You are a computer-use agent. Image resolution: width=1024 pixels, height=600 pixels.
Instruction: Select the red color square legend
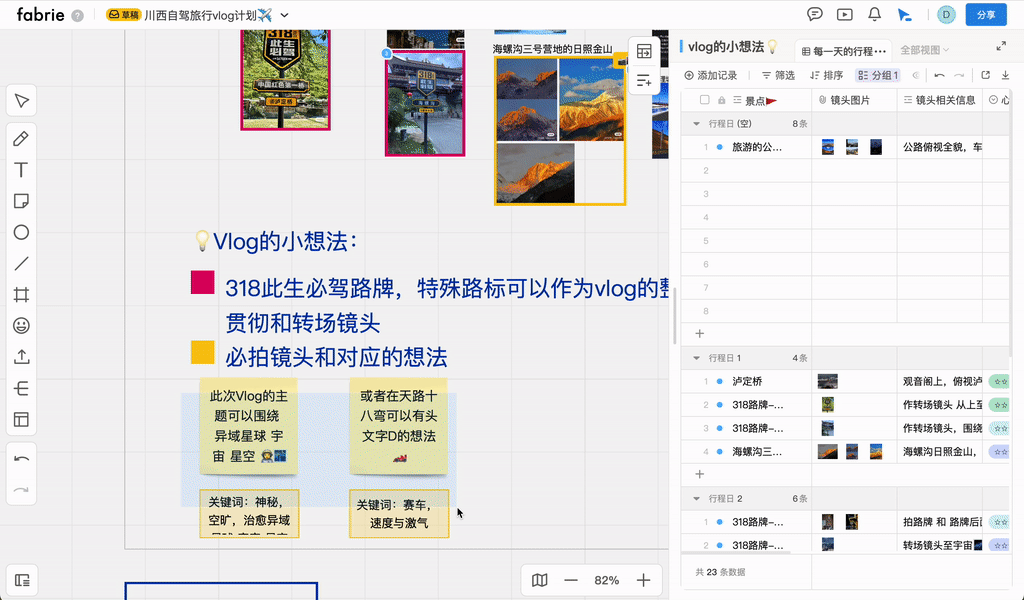point(202,282)
